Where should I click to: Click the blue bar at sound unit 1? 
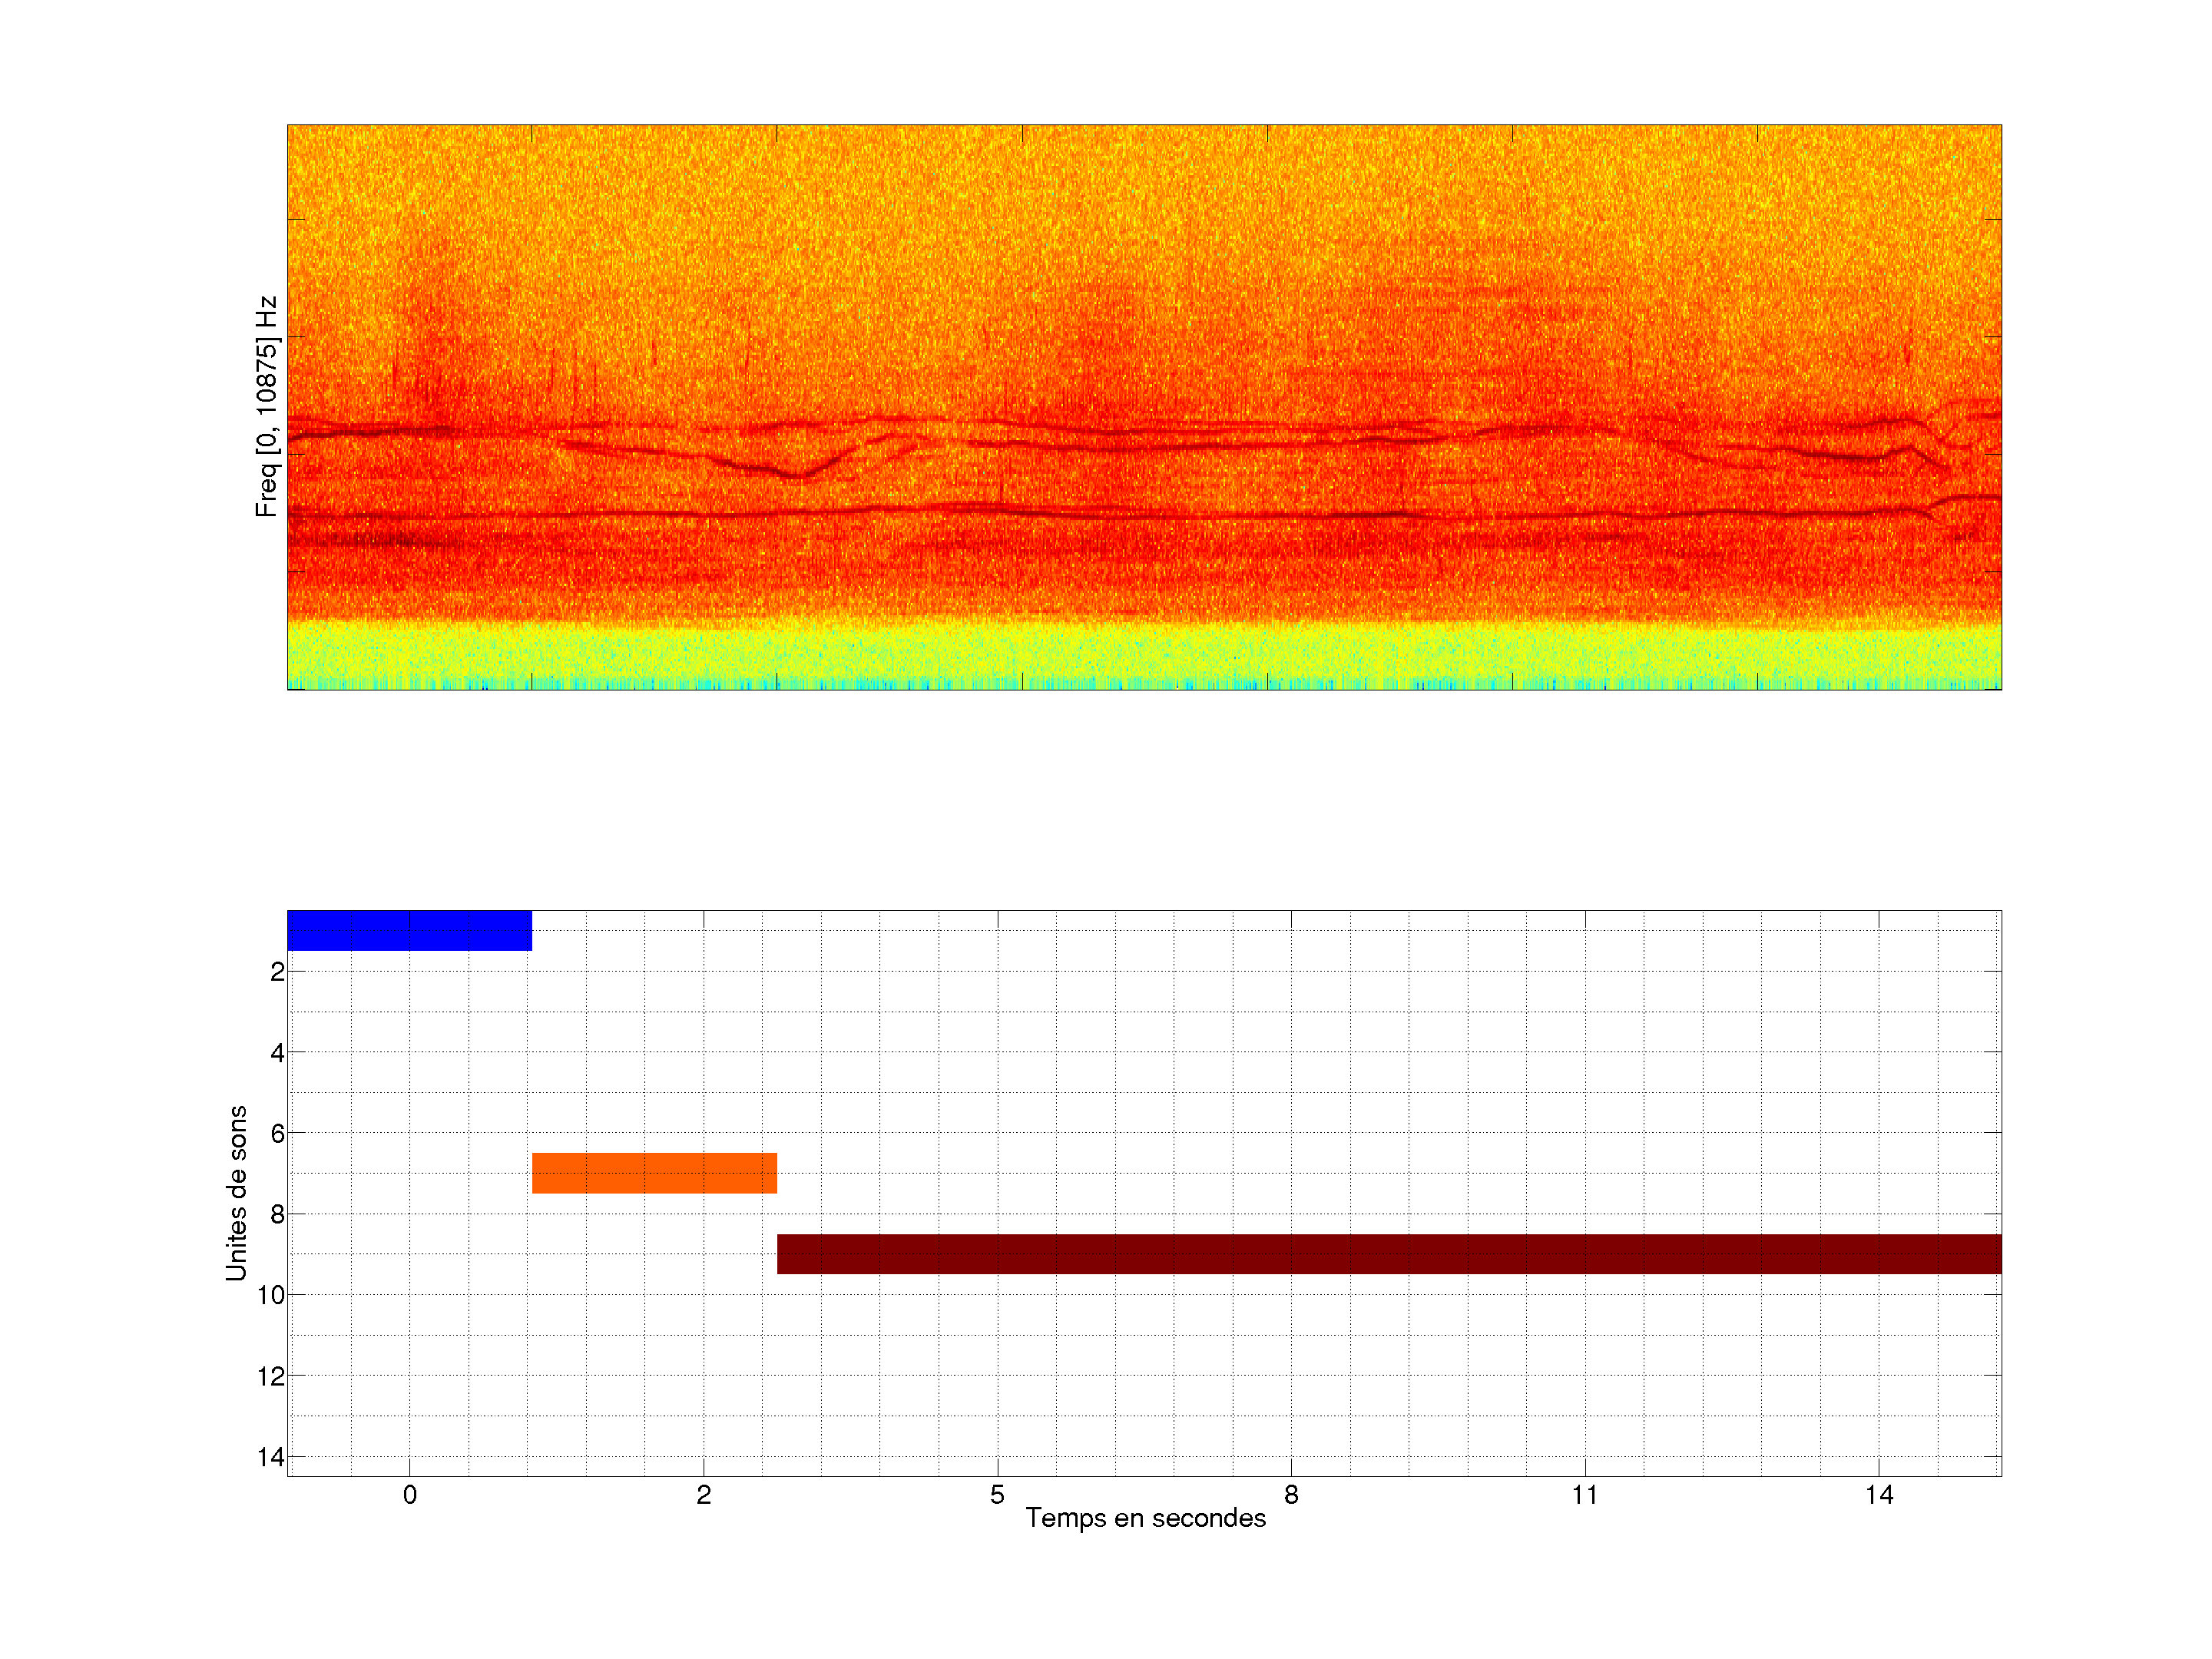coord(409,930)
